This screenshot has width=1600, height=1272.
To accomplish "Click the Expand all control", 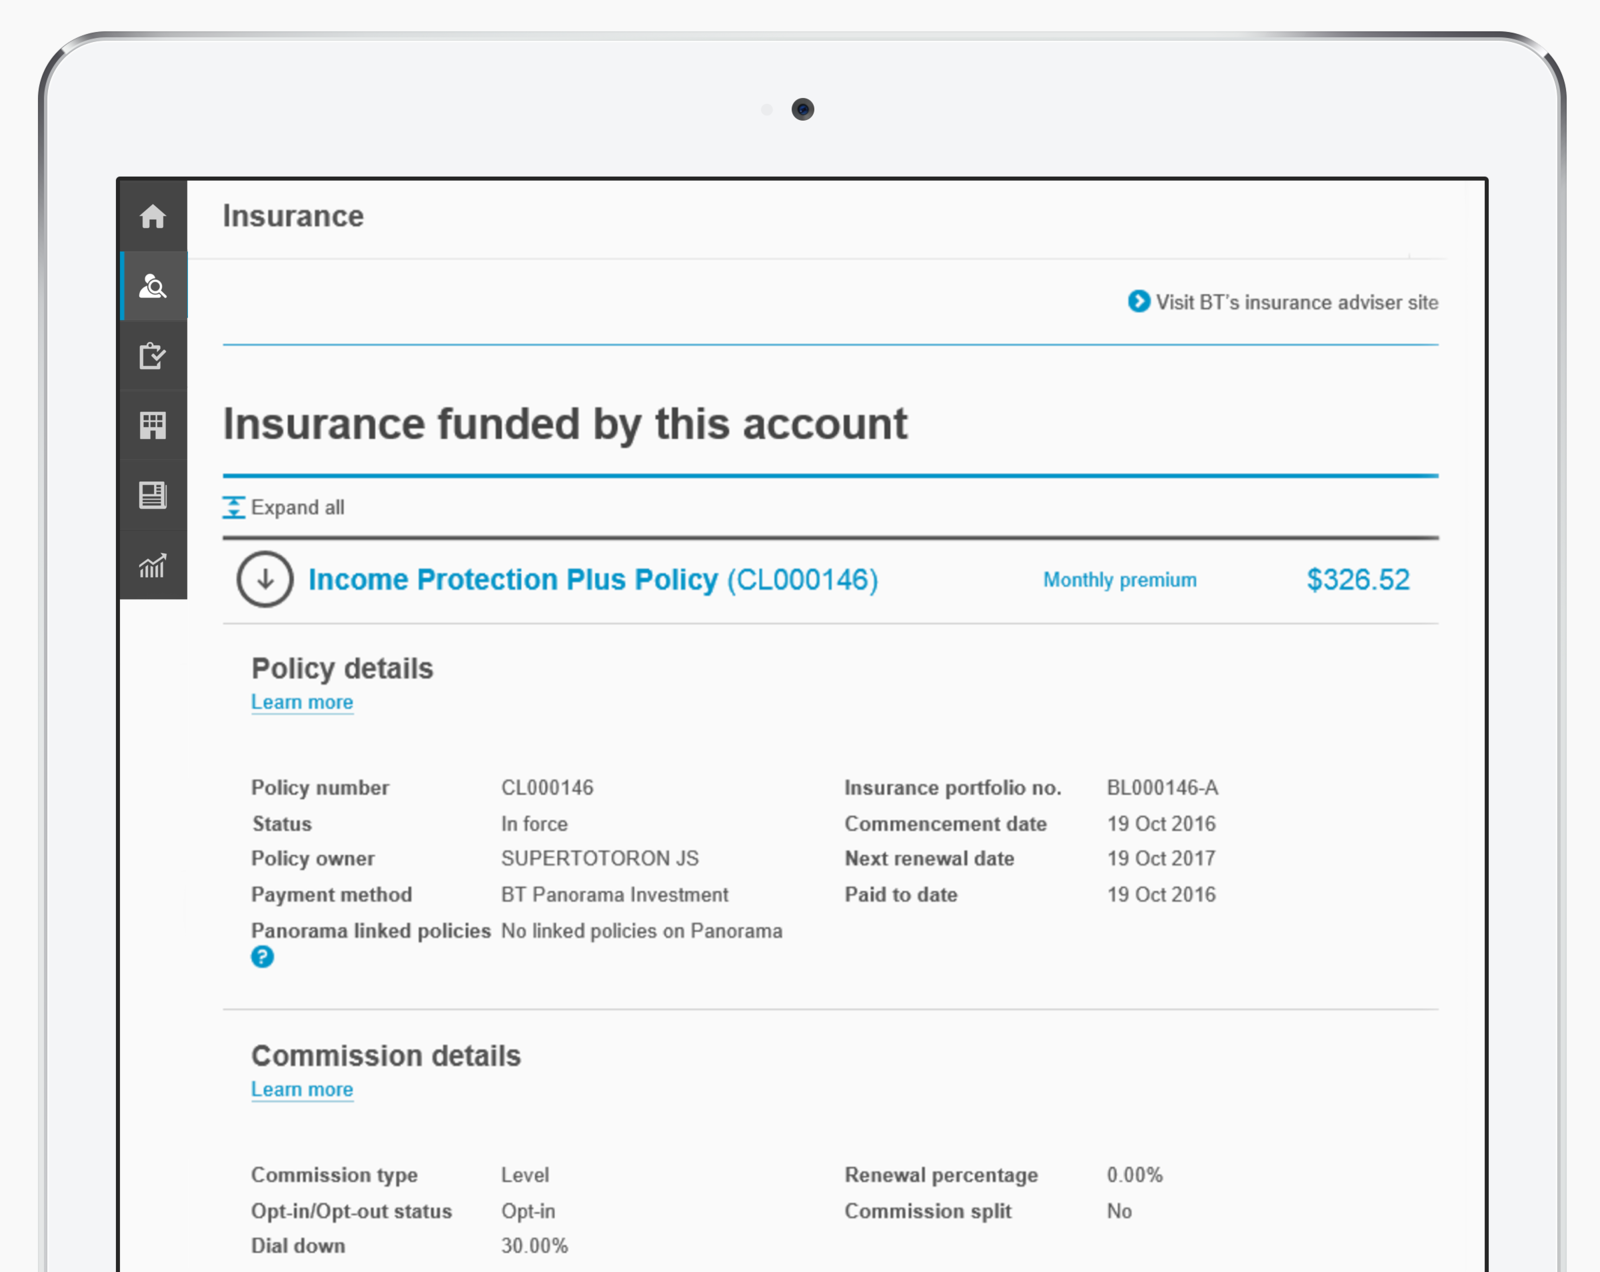I will 284,508.
